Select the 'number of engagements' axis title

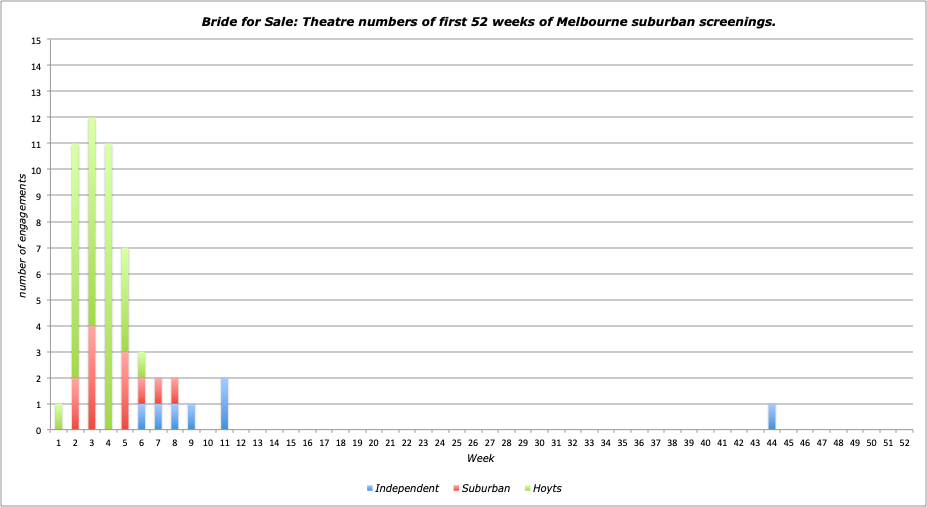pos(21,235)
